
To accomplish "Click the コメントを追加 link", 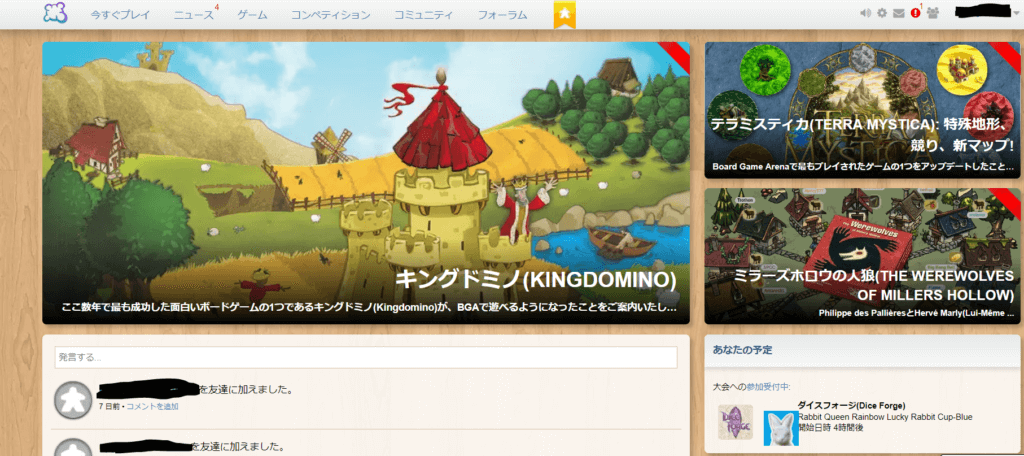I will [152, 407].
